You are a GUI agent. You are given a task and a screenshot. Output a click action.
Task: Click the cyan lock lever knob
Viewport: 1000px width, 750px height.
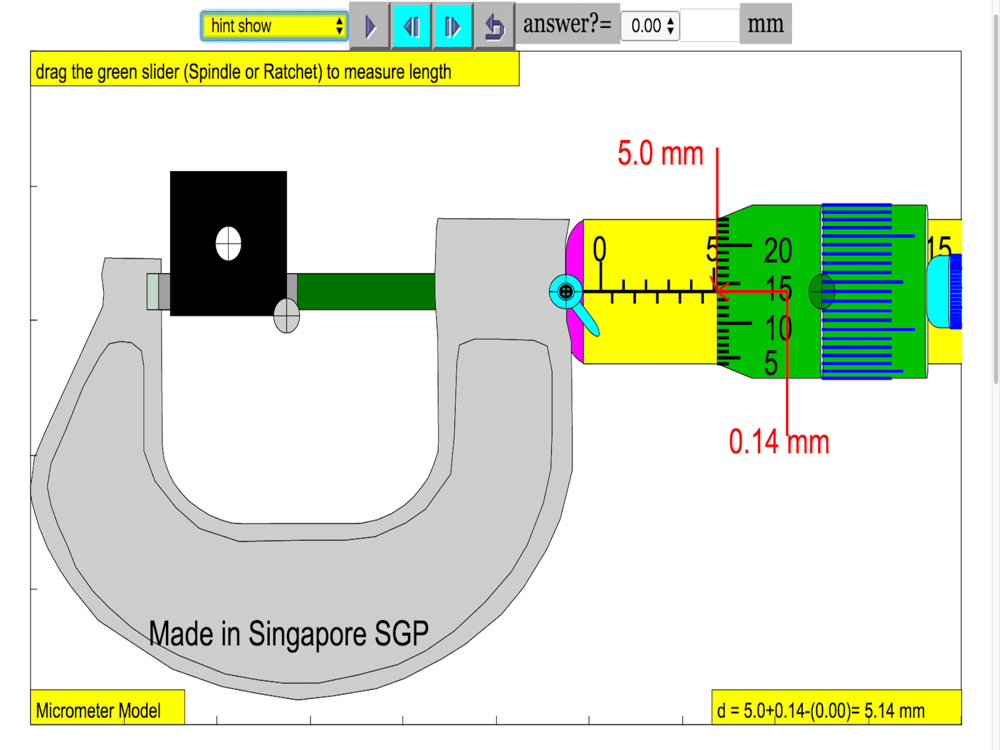[565, 292]
